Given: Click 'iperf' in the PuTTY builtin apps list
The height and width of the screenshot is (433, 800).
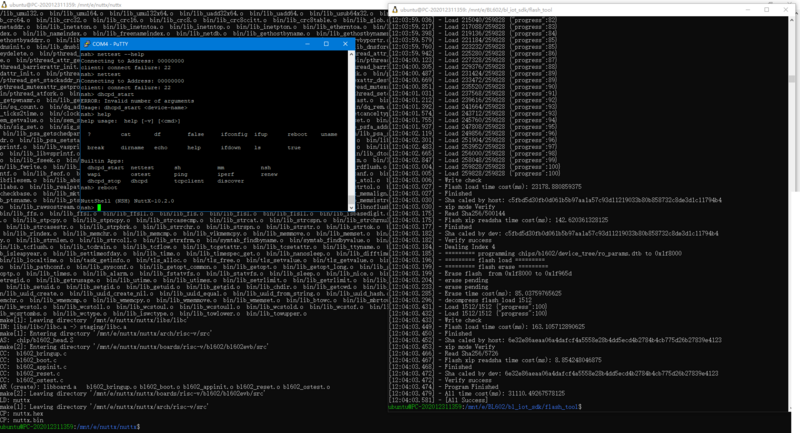Looking at the screenshot, I should 226,174.
